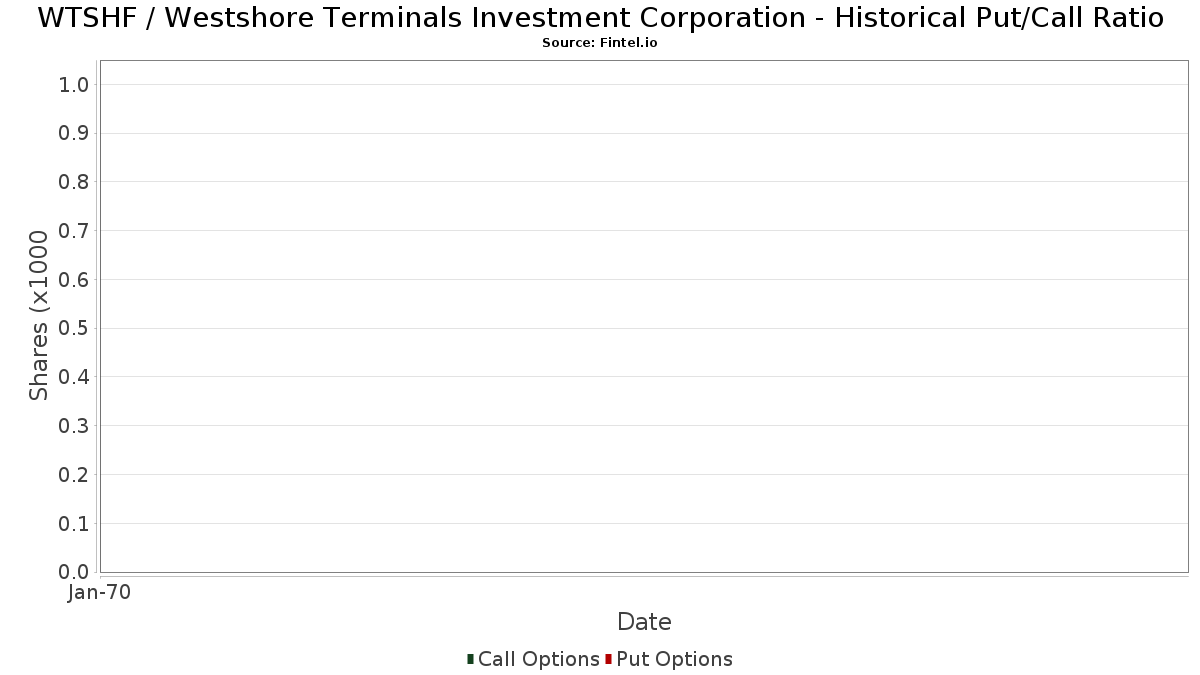1200x675 pixels.
Task: Click the Shares (x1000 y-axis title
Action: tap(39, 315)
